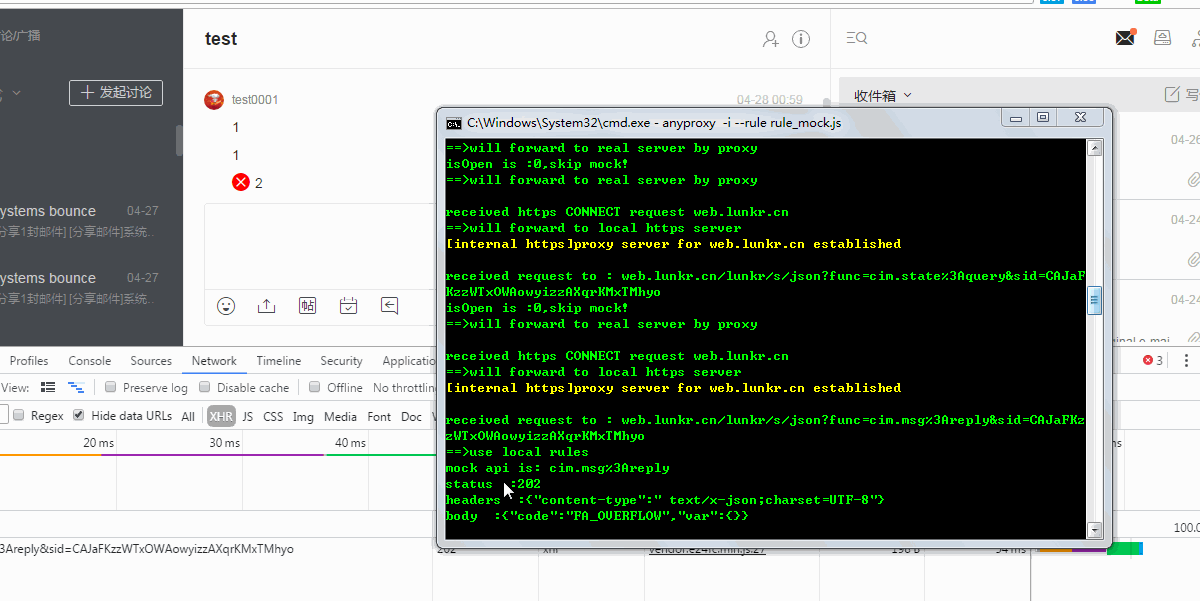Screen dimensions: 1200x601
Task: Click the post (帖) icon in chat toolbar
Action: click(307, 306)
